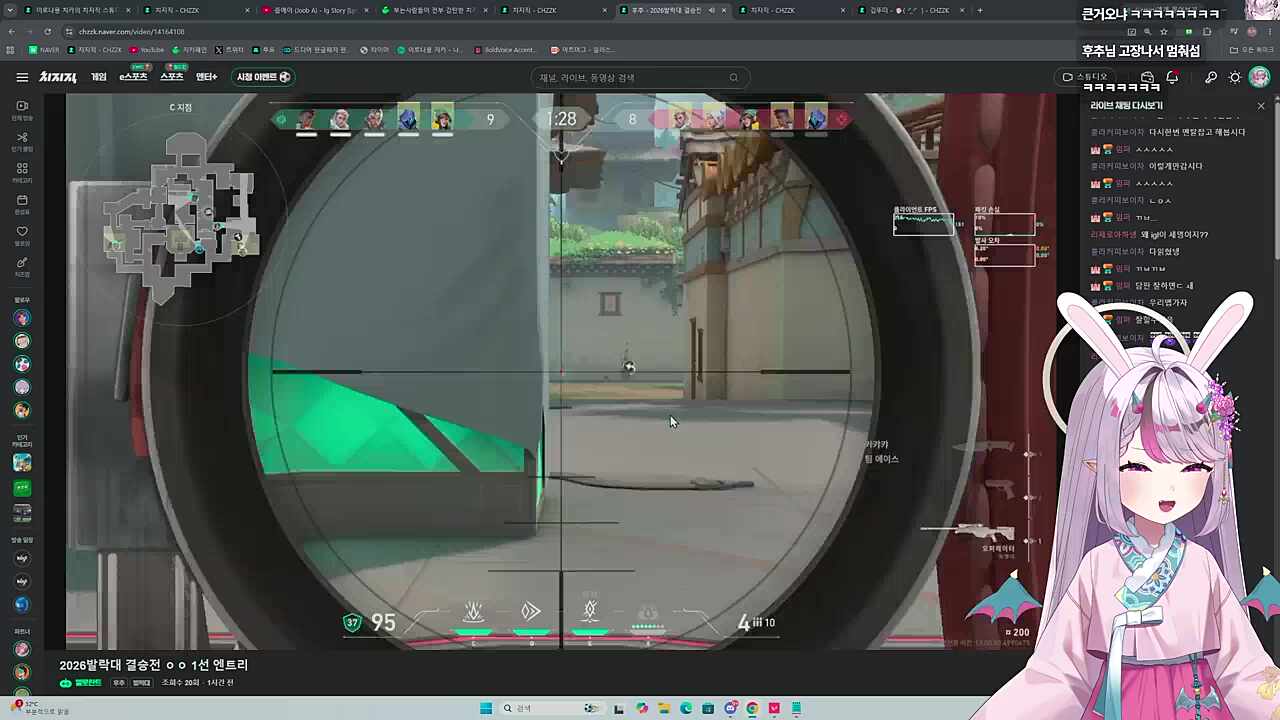Open the green popular category thumbnail
Viewport: 1280px width, 720px height.
(22, 488)
